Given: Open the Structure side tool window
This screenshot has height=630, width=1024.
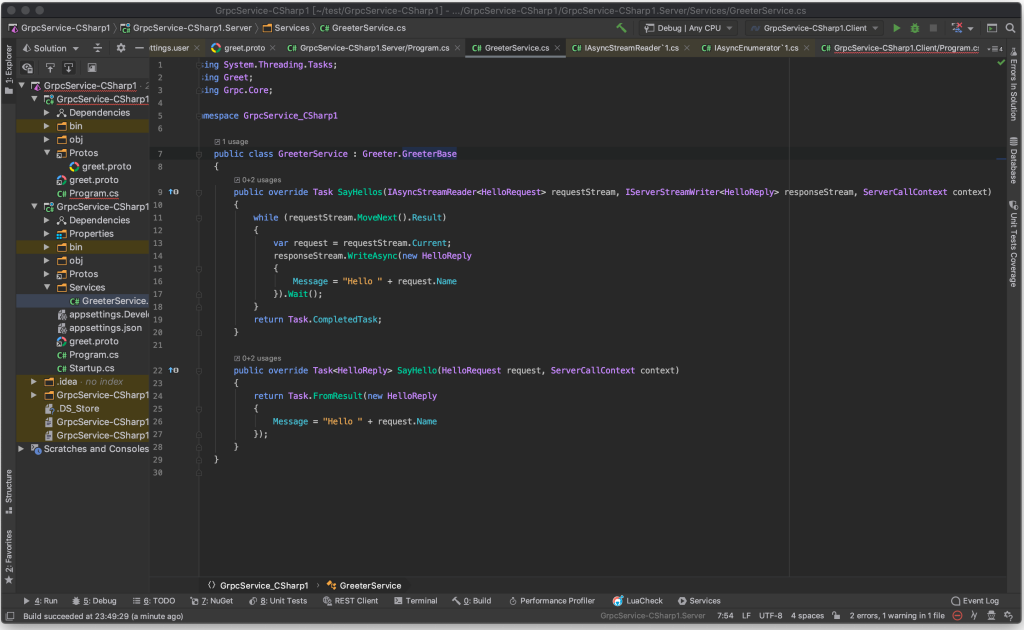Looking at the screenshot, I should point(8,492).
